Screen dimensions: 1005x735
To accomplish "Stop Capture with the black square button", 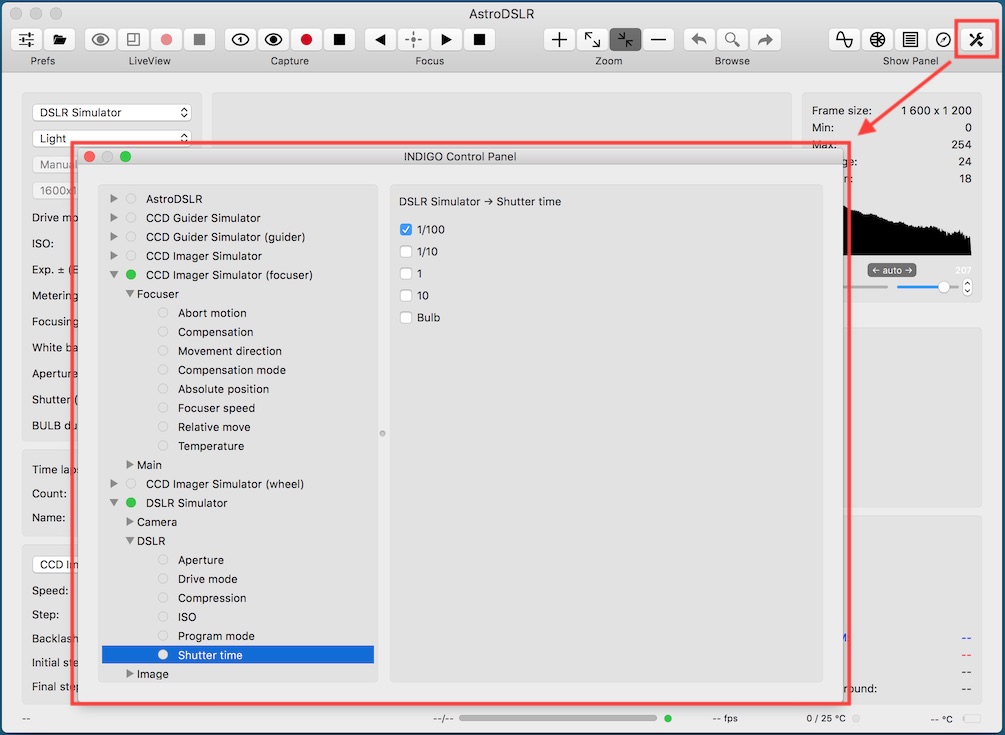I will (340, 40).
